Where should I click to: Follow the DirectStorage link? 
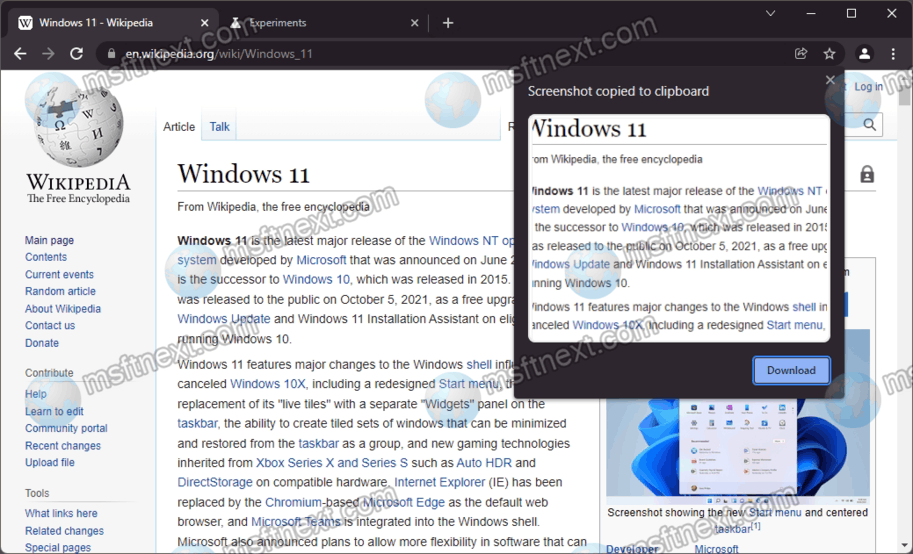(x=215, y=482)
